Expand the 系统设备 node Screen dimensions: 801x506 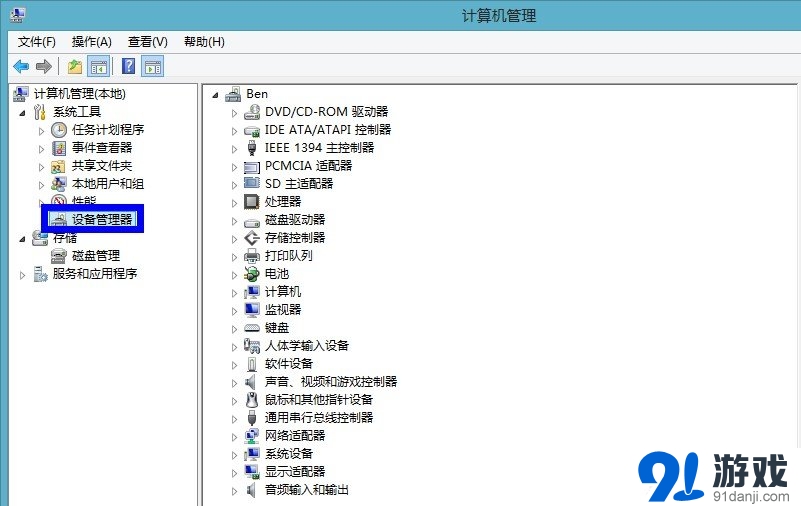pyautogui.click(x=234, y=454)
